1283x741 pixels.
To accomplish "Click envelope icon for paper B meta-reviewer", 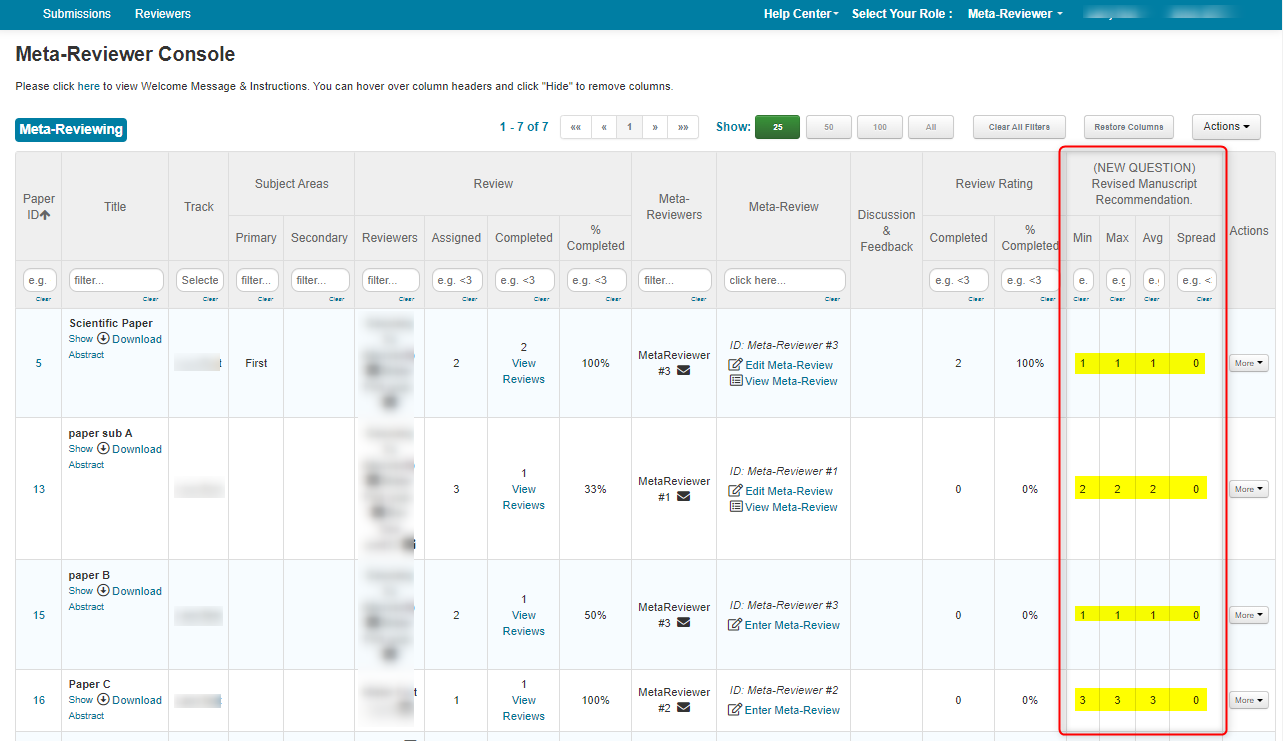I will tap(684, 623).
